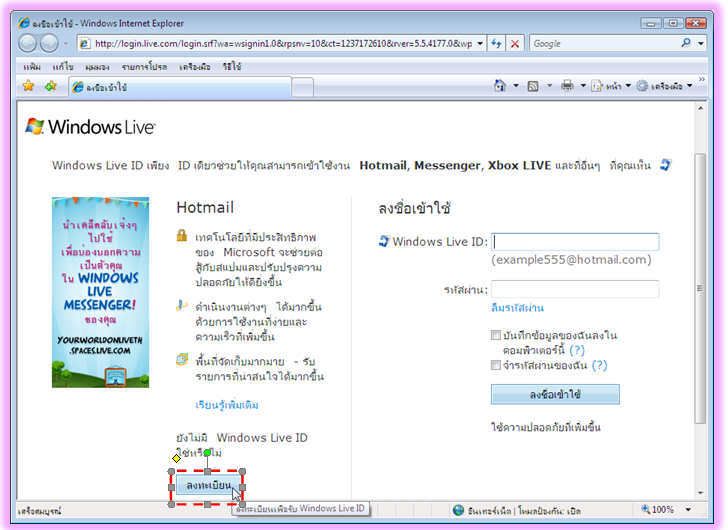Click the Internet zone globe icon in status bar

(459, 510)
